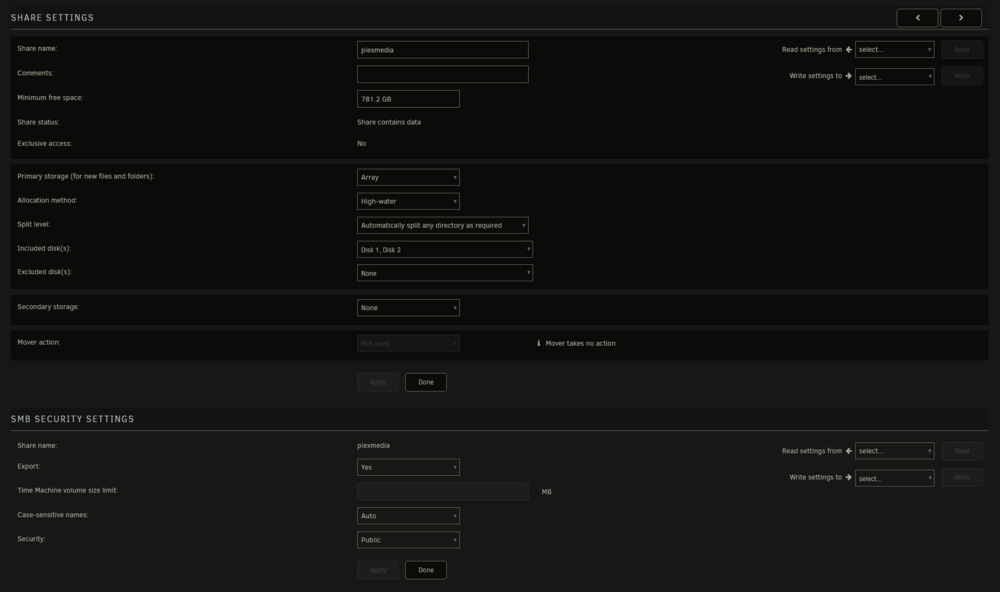Open SMB Security Read settings from select dropdown
This screenshot has width=1000, height=592.
[894, 450]
